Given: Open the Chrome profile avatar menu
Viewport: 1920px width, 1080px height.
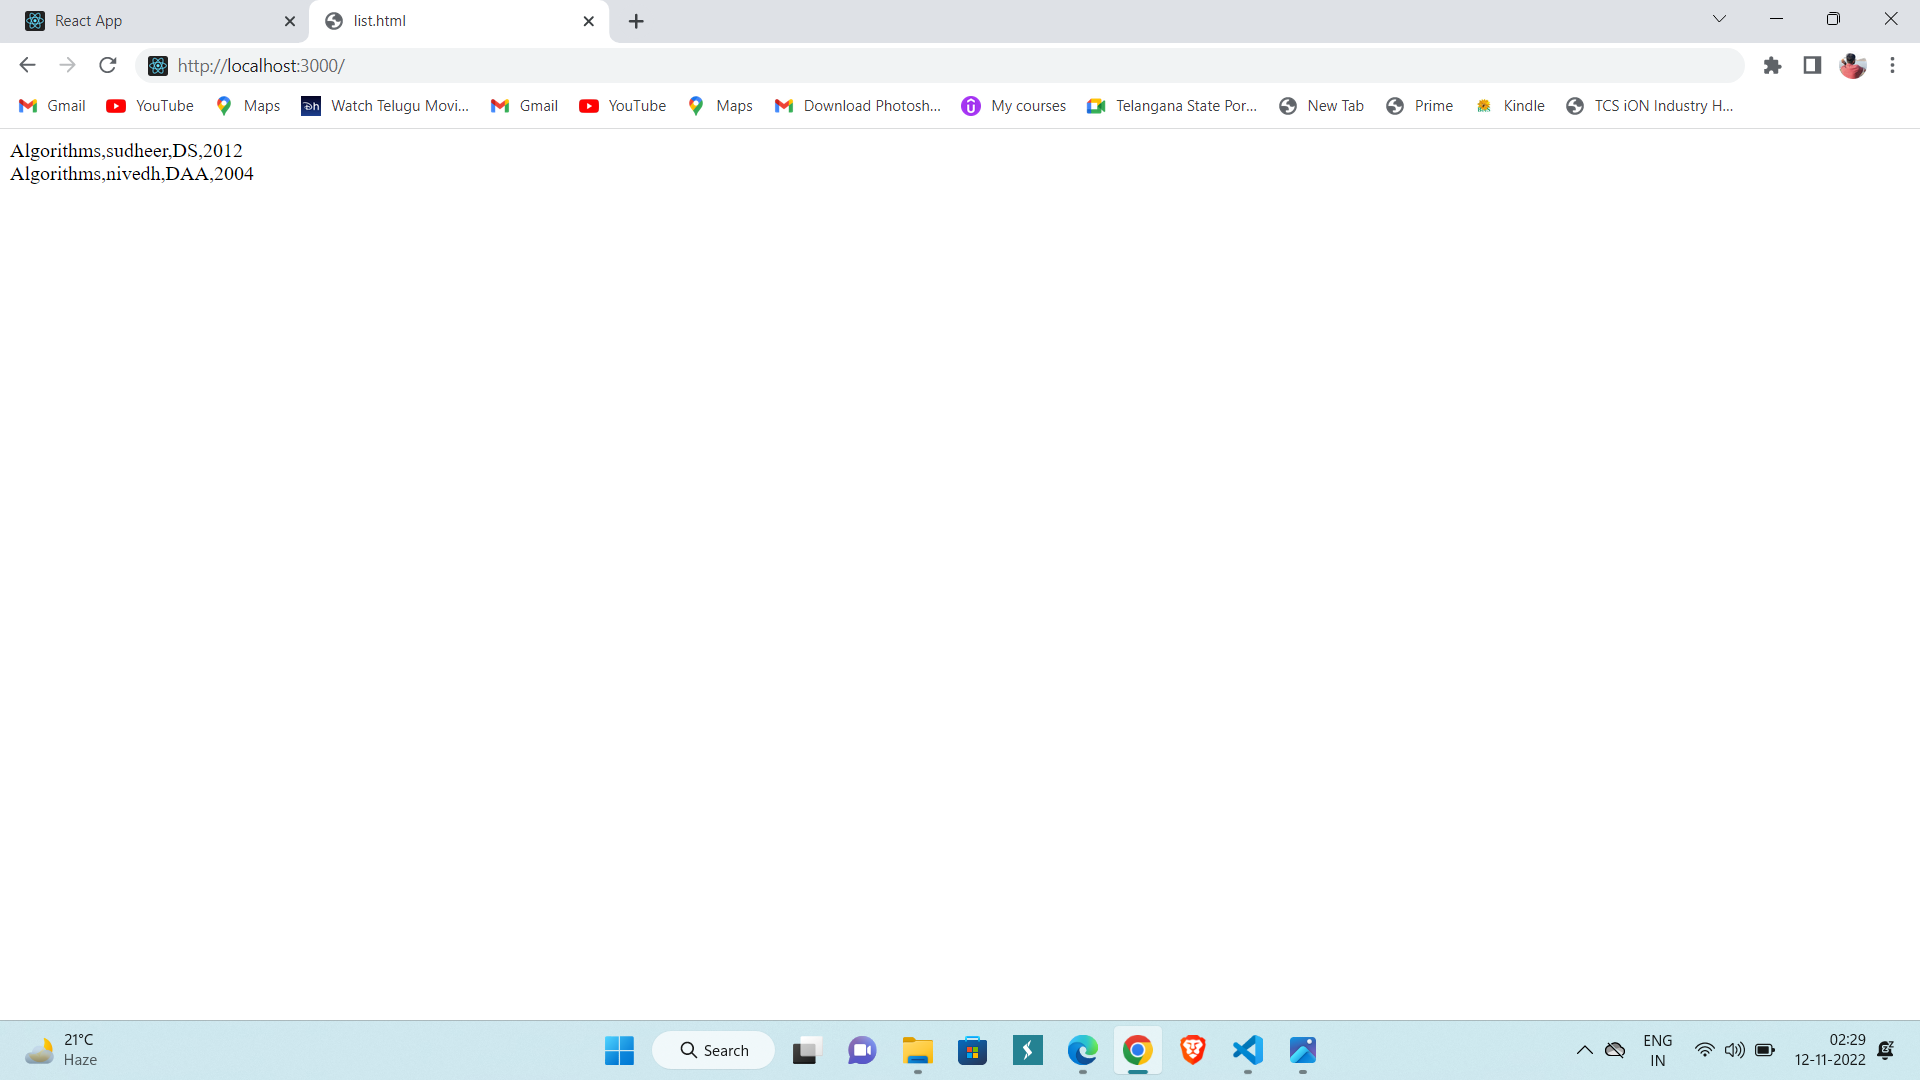Looking at the screenshot, I should click(x=1852, y=66).
